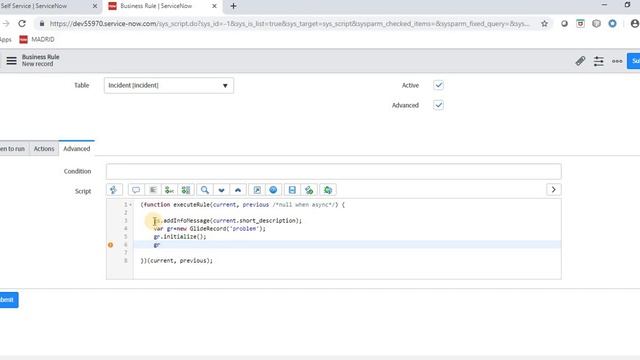Switch to the When to run tab
The height and width of the screenshot is (360, 640).
(12, 149)
